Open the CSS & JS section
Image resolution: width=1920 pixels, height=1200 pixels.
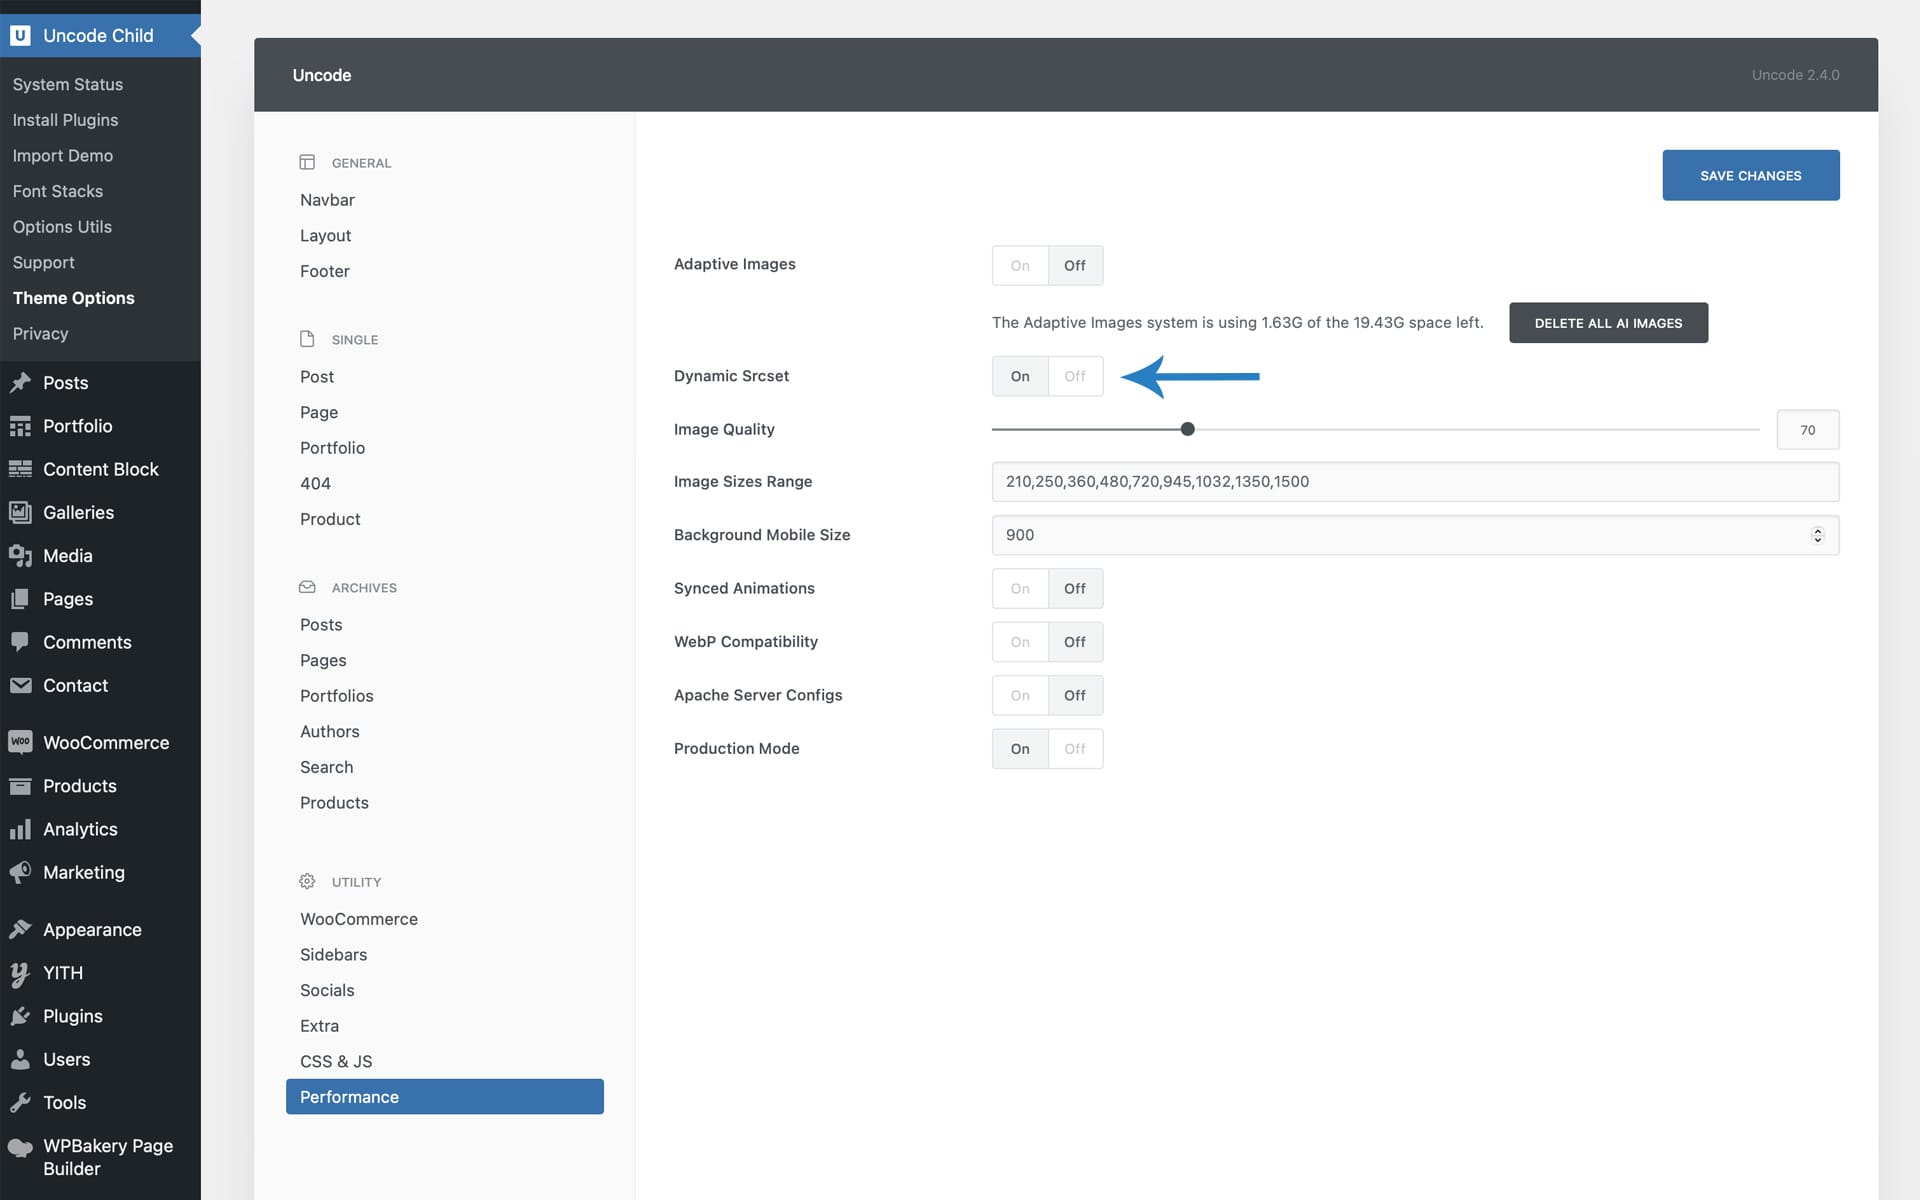tap(336, 1061)
